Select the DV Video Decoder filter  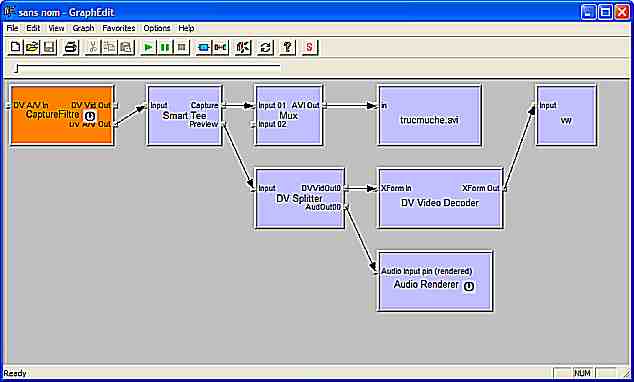click(x=440, y=198)
